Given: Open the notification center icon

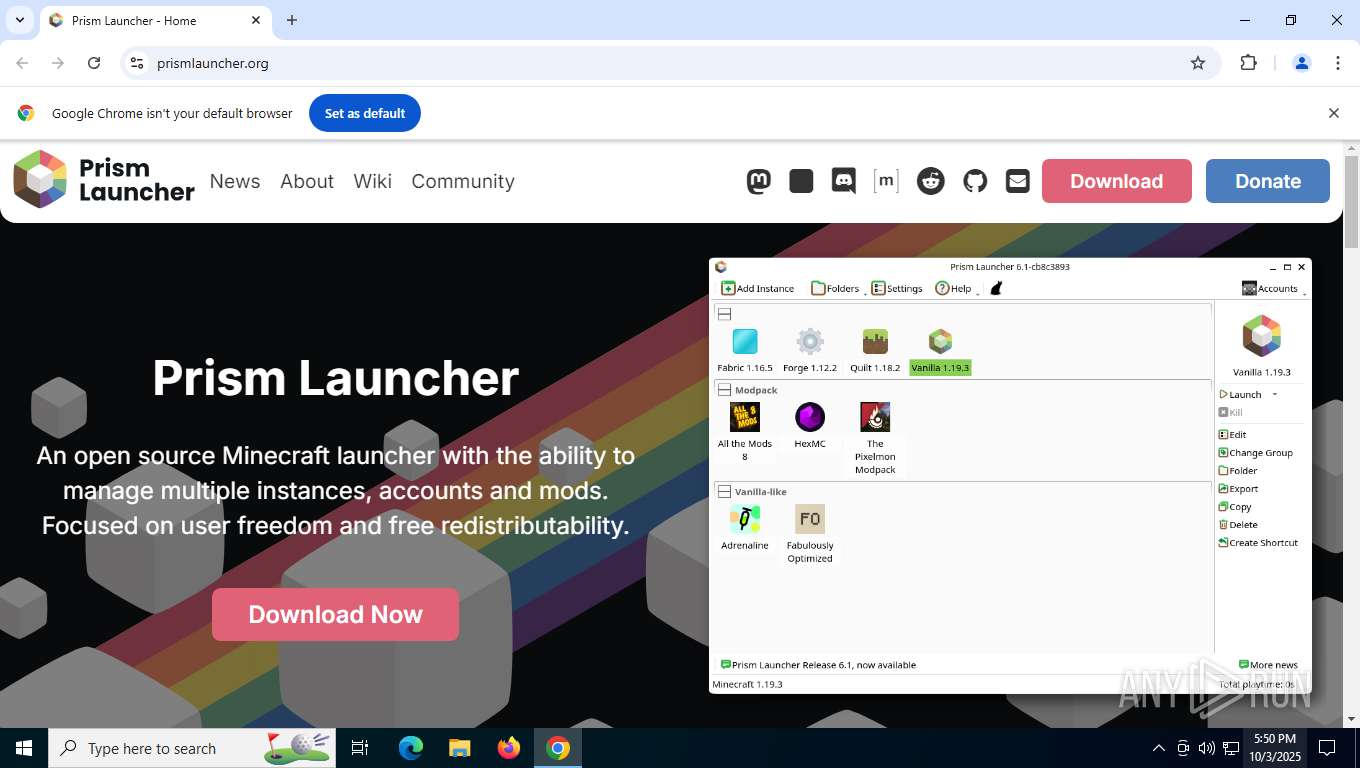Looking at the screenshot, I should pyautogui.click(x=1327, y=748).
